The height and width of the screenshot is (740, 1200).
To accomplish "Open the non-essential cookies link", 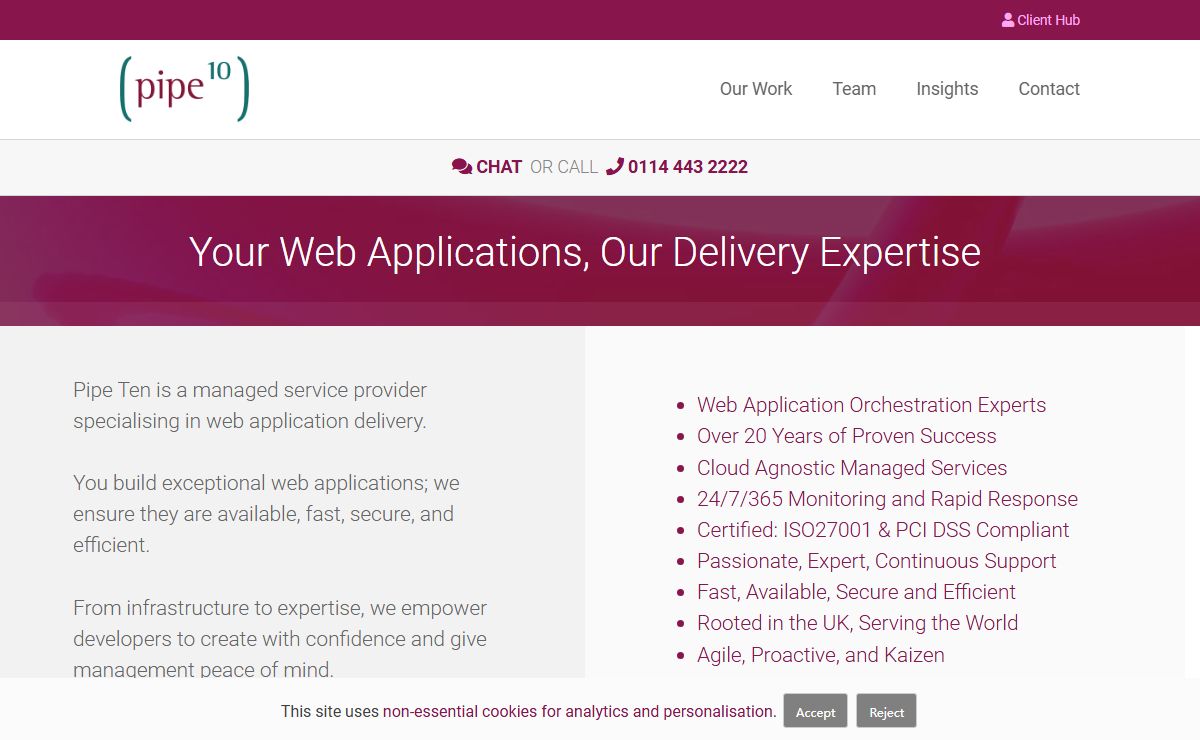I will pos(579,712).
